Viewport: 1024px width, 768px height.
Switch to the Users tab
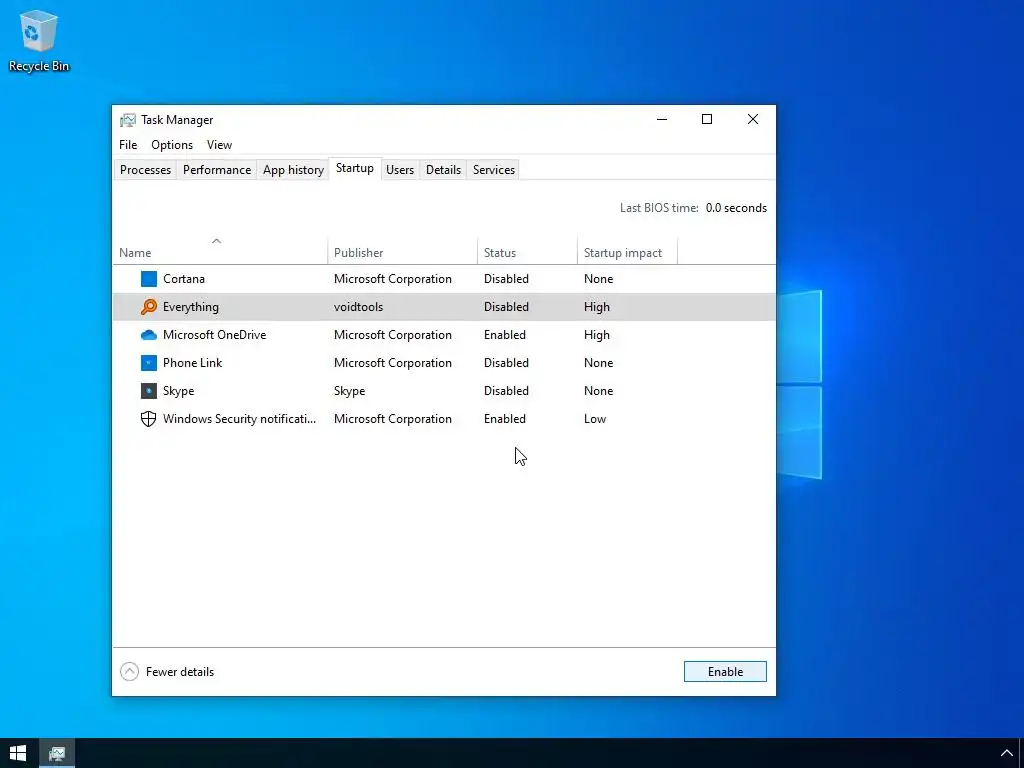point(400,170)
